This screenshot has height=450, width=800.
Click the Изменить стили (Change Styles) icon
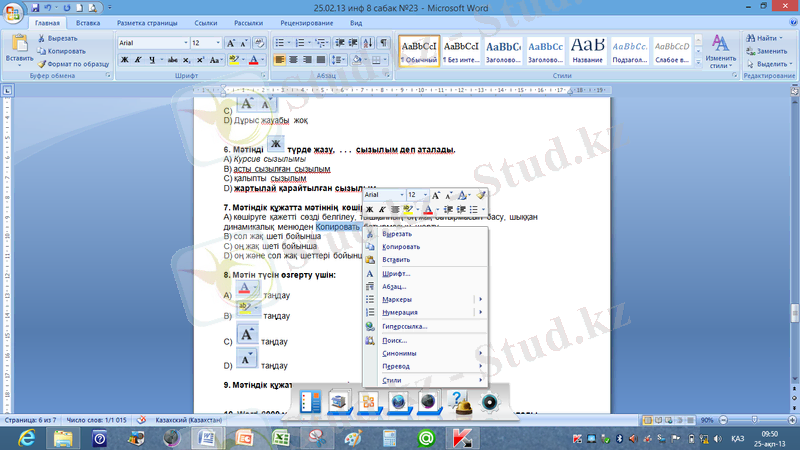pyautogui.click(x=720, y=48)
